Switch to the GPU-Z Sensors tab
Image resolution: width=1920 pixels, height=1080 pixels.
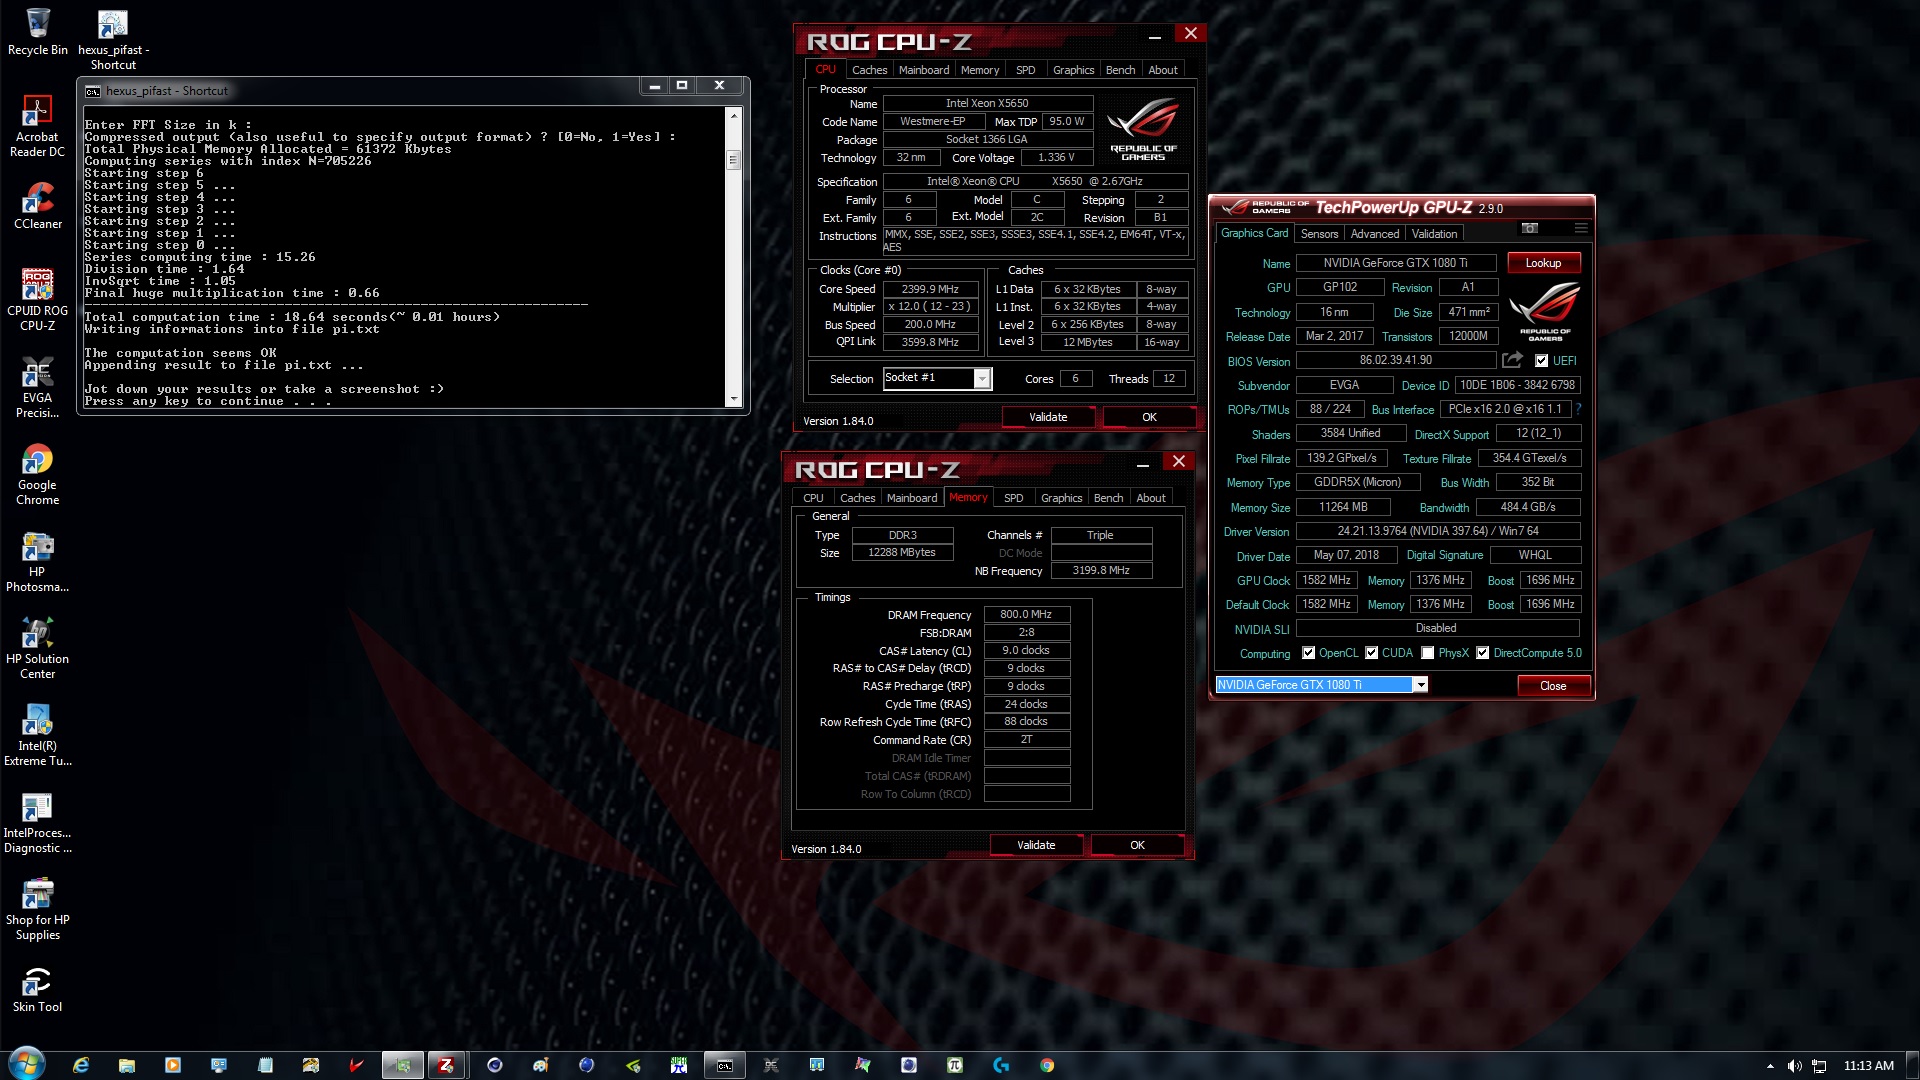[x=1319, y=234]
